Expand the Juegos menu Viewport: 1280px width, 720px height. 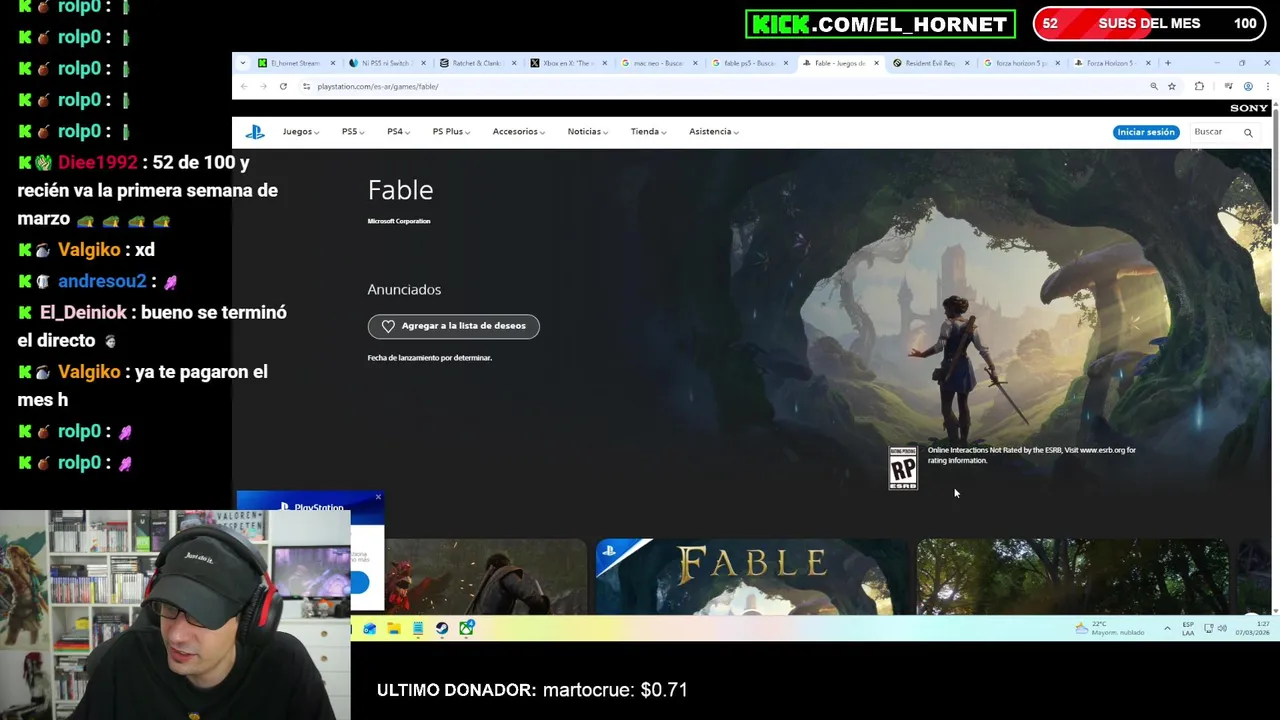click(x=301, y=132)
